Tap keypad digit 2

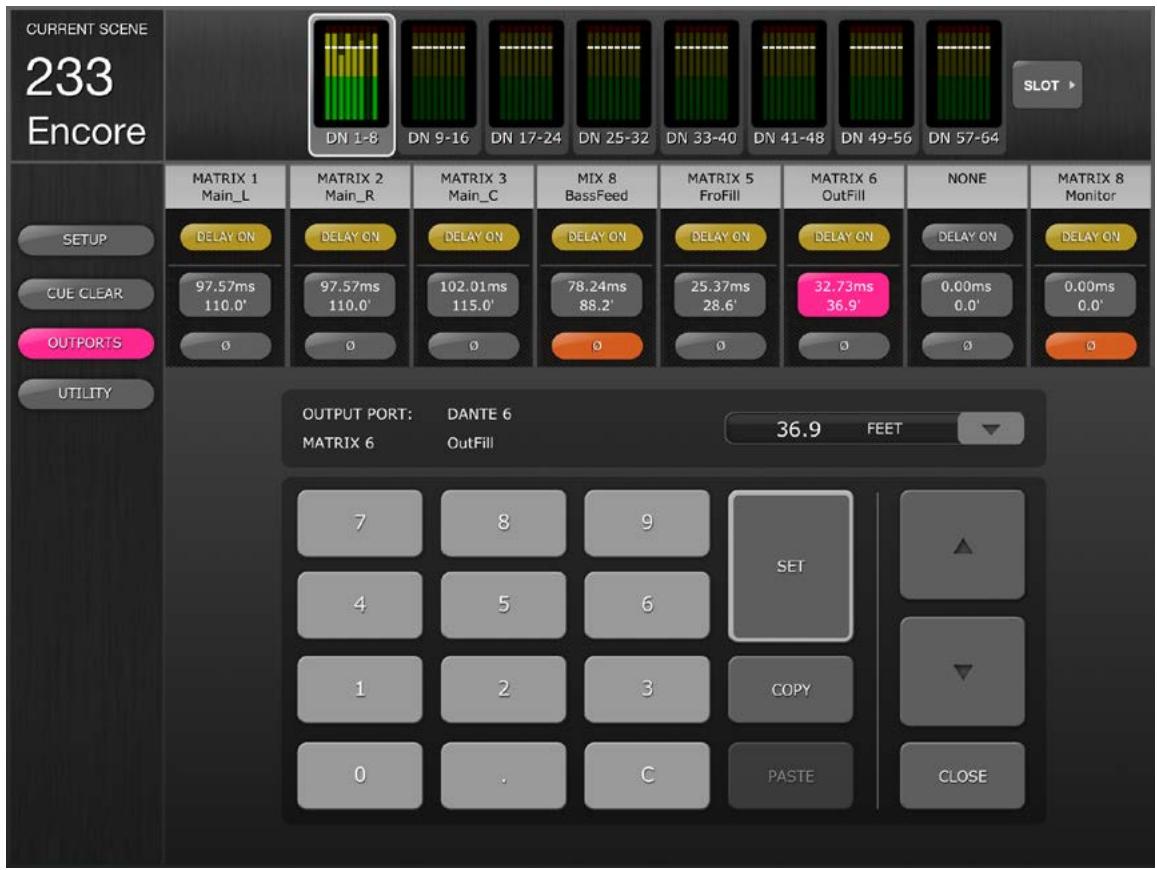coord(503,689)
